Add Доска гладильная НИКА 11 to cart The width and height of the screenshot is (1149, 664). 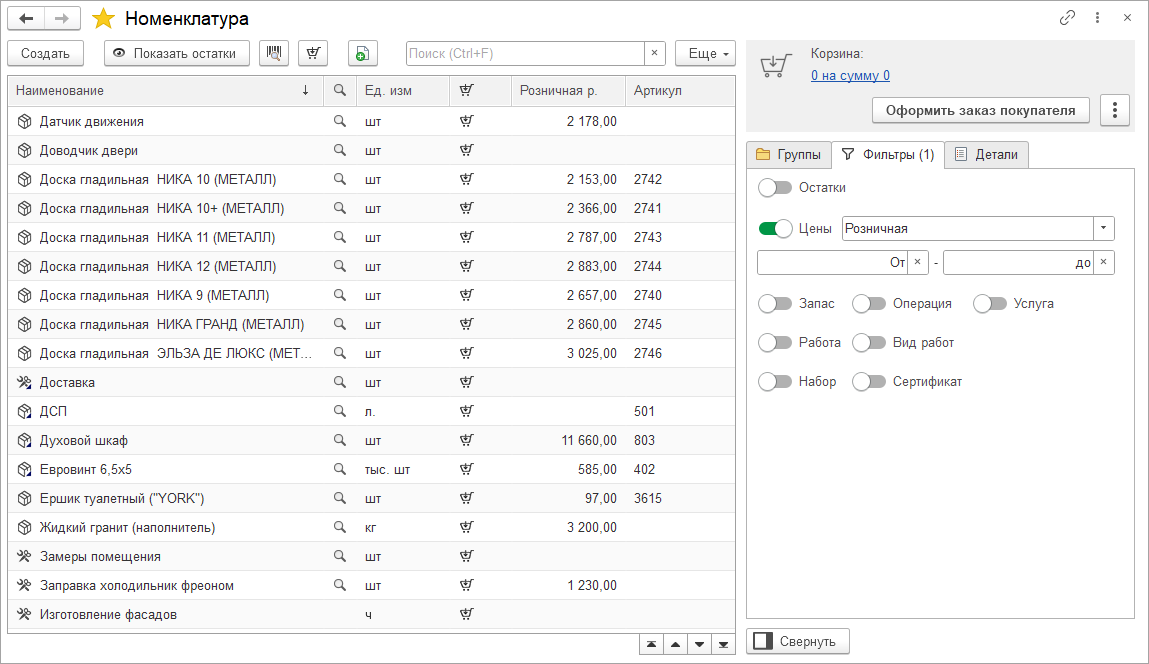(466, 237)
